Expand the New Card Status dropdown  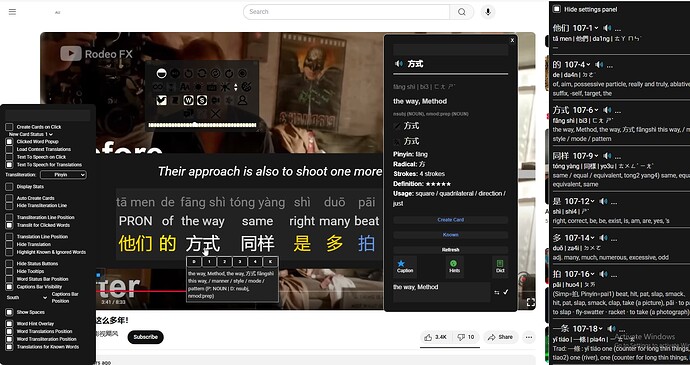pyautogui.click(x=31, y=134)
